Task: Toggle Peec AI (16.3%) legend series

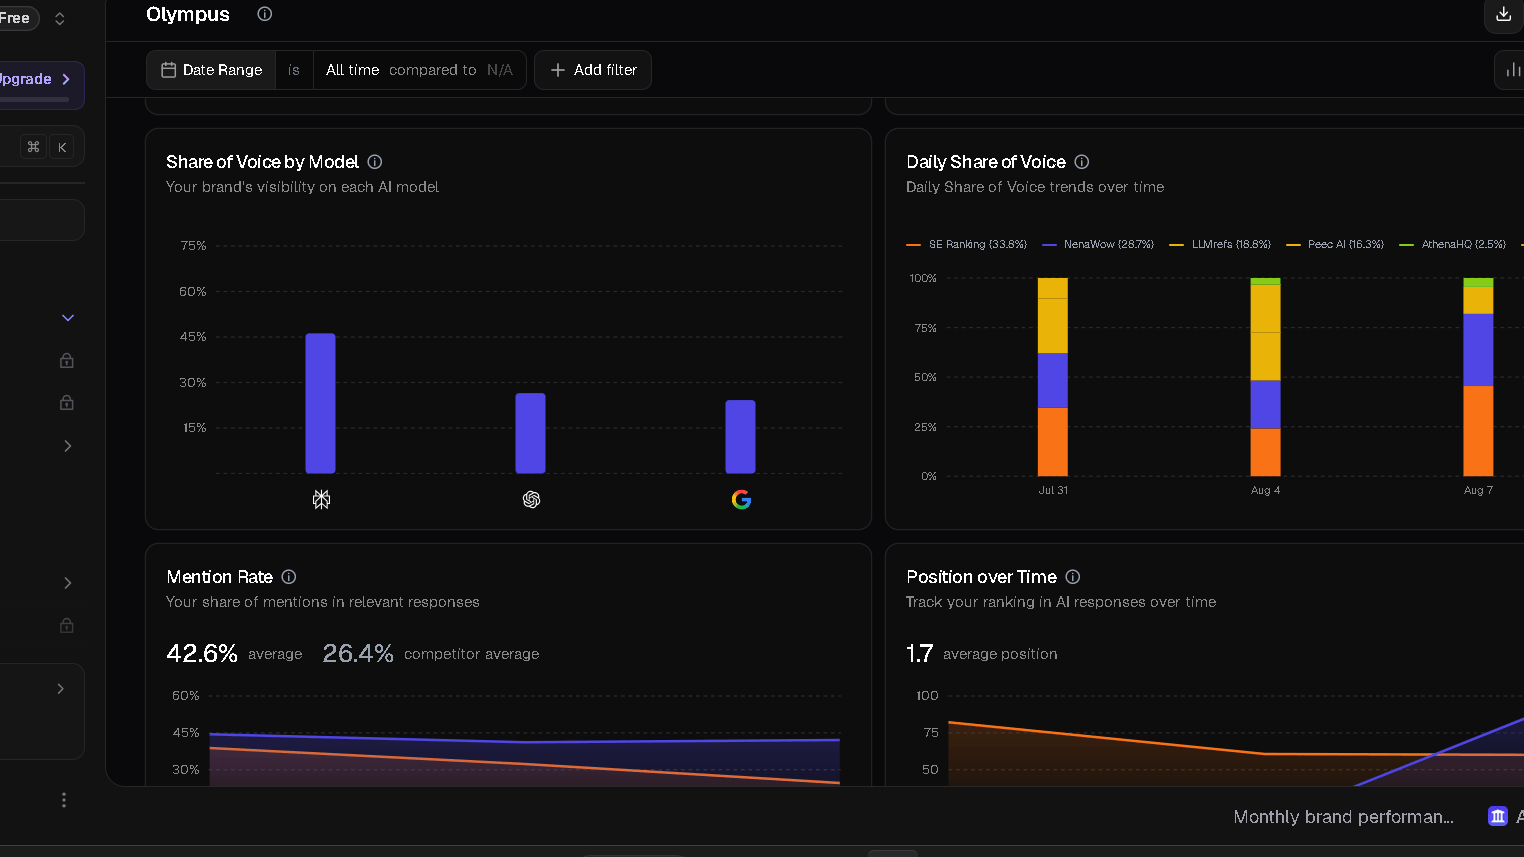Action: tap(1335, 244)
